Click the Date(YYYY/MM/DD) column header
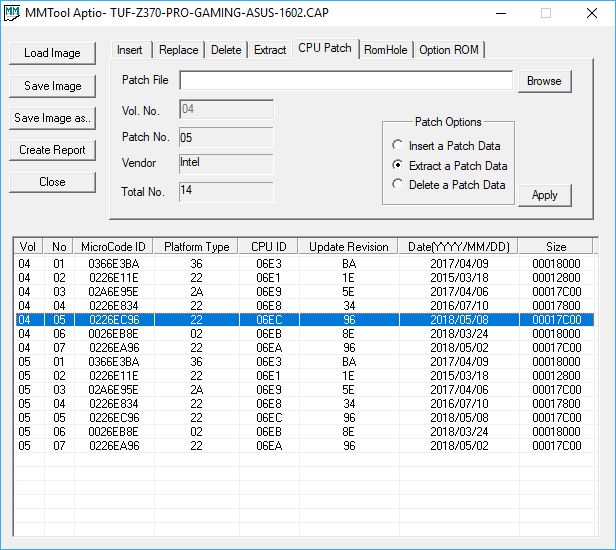The height and width of the screenshot is (550, 616). click(x=459, y=247)
